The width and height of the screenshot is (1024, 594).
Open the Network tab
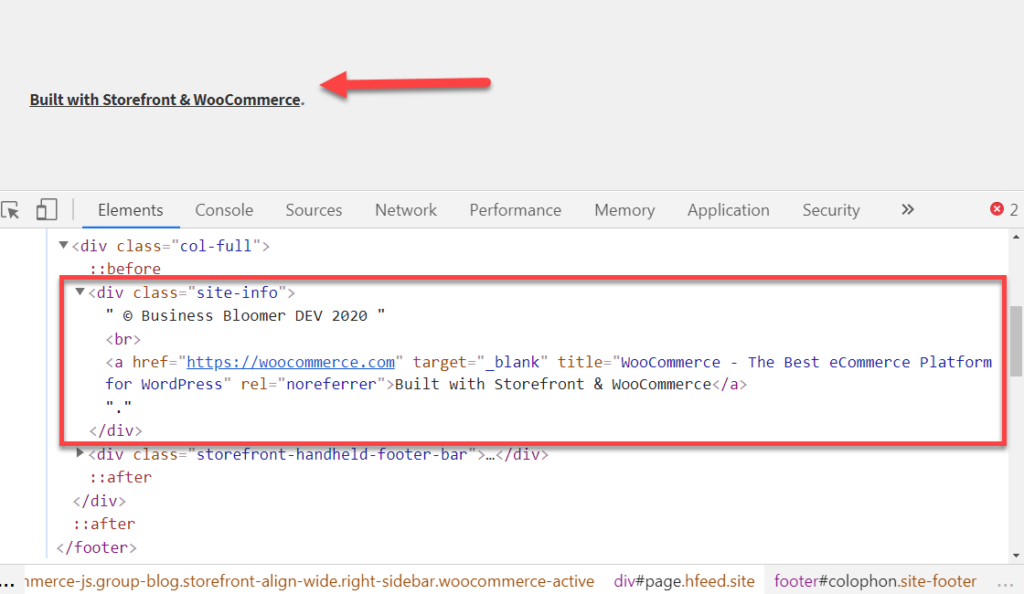coord(406,210)
